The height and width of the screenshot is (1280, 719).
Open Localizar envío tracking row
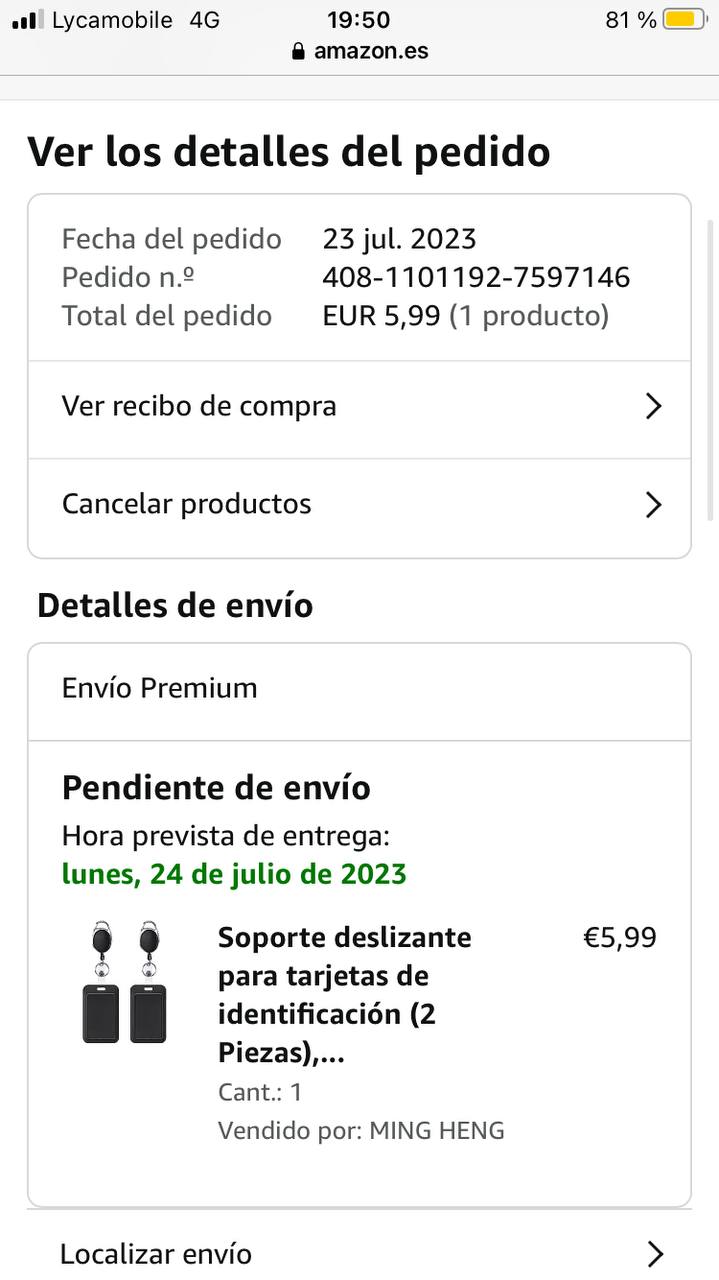click(157, 1254)
